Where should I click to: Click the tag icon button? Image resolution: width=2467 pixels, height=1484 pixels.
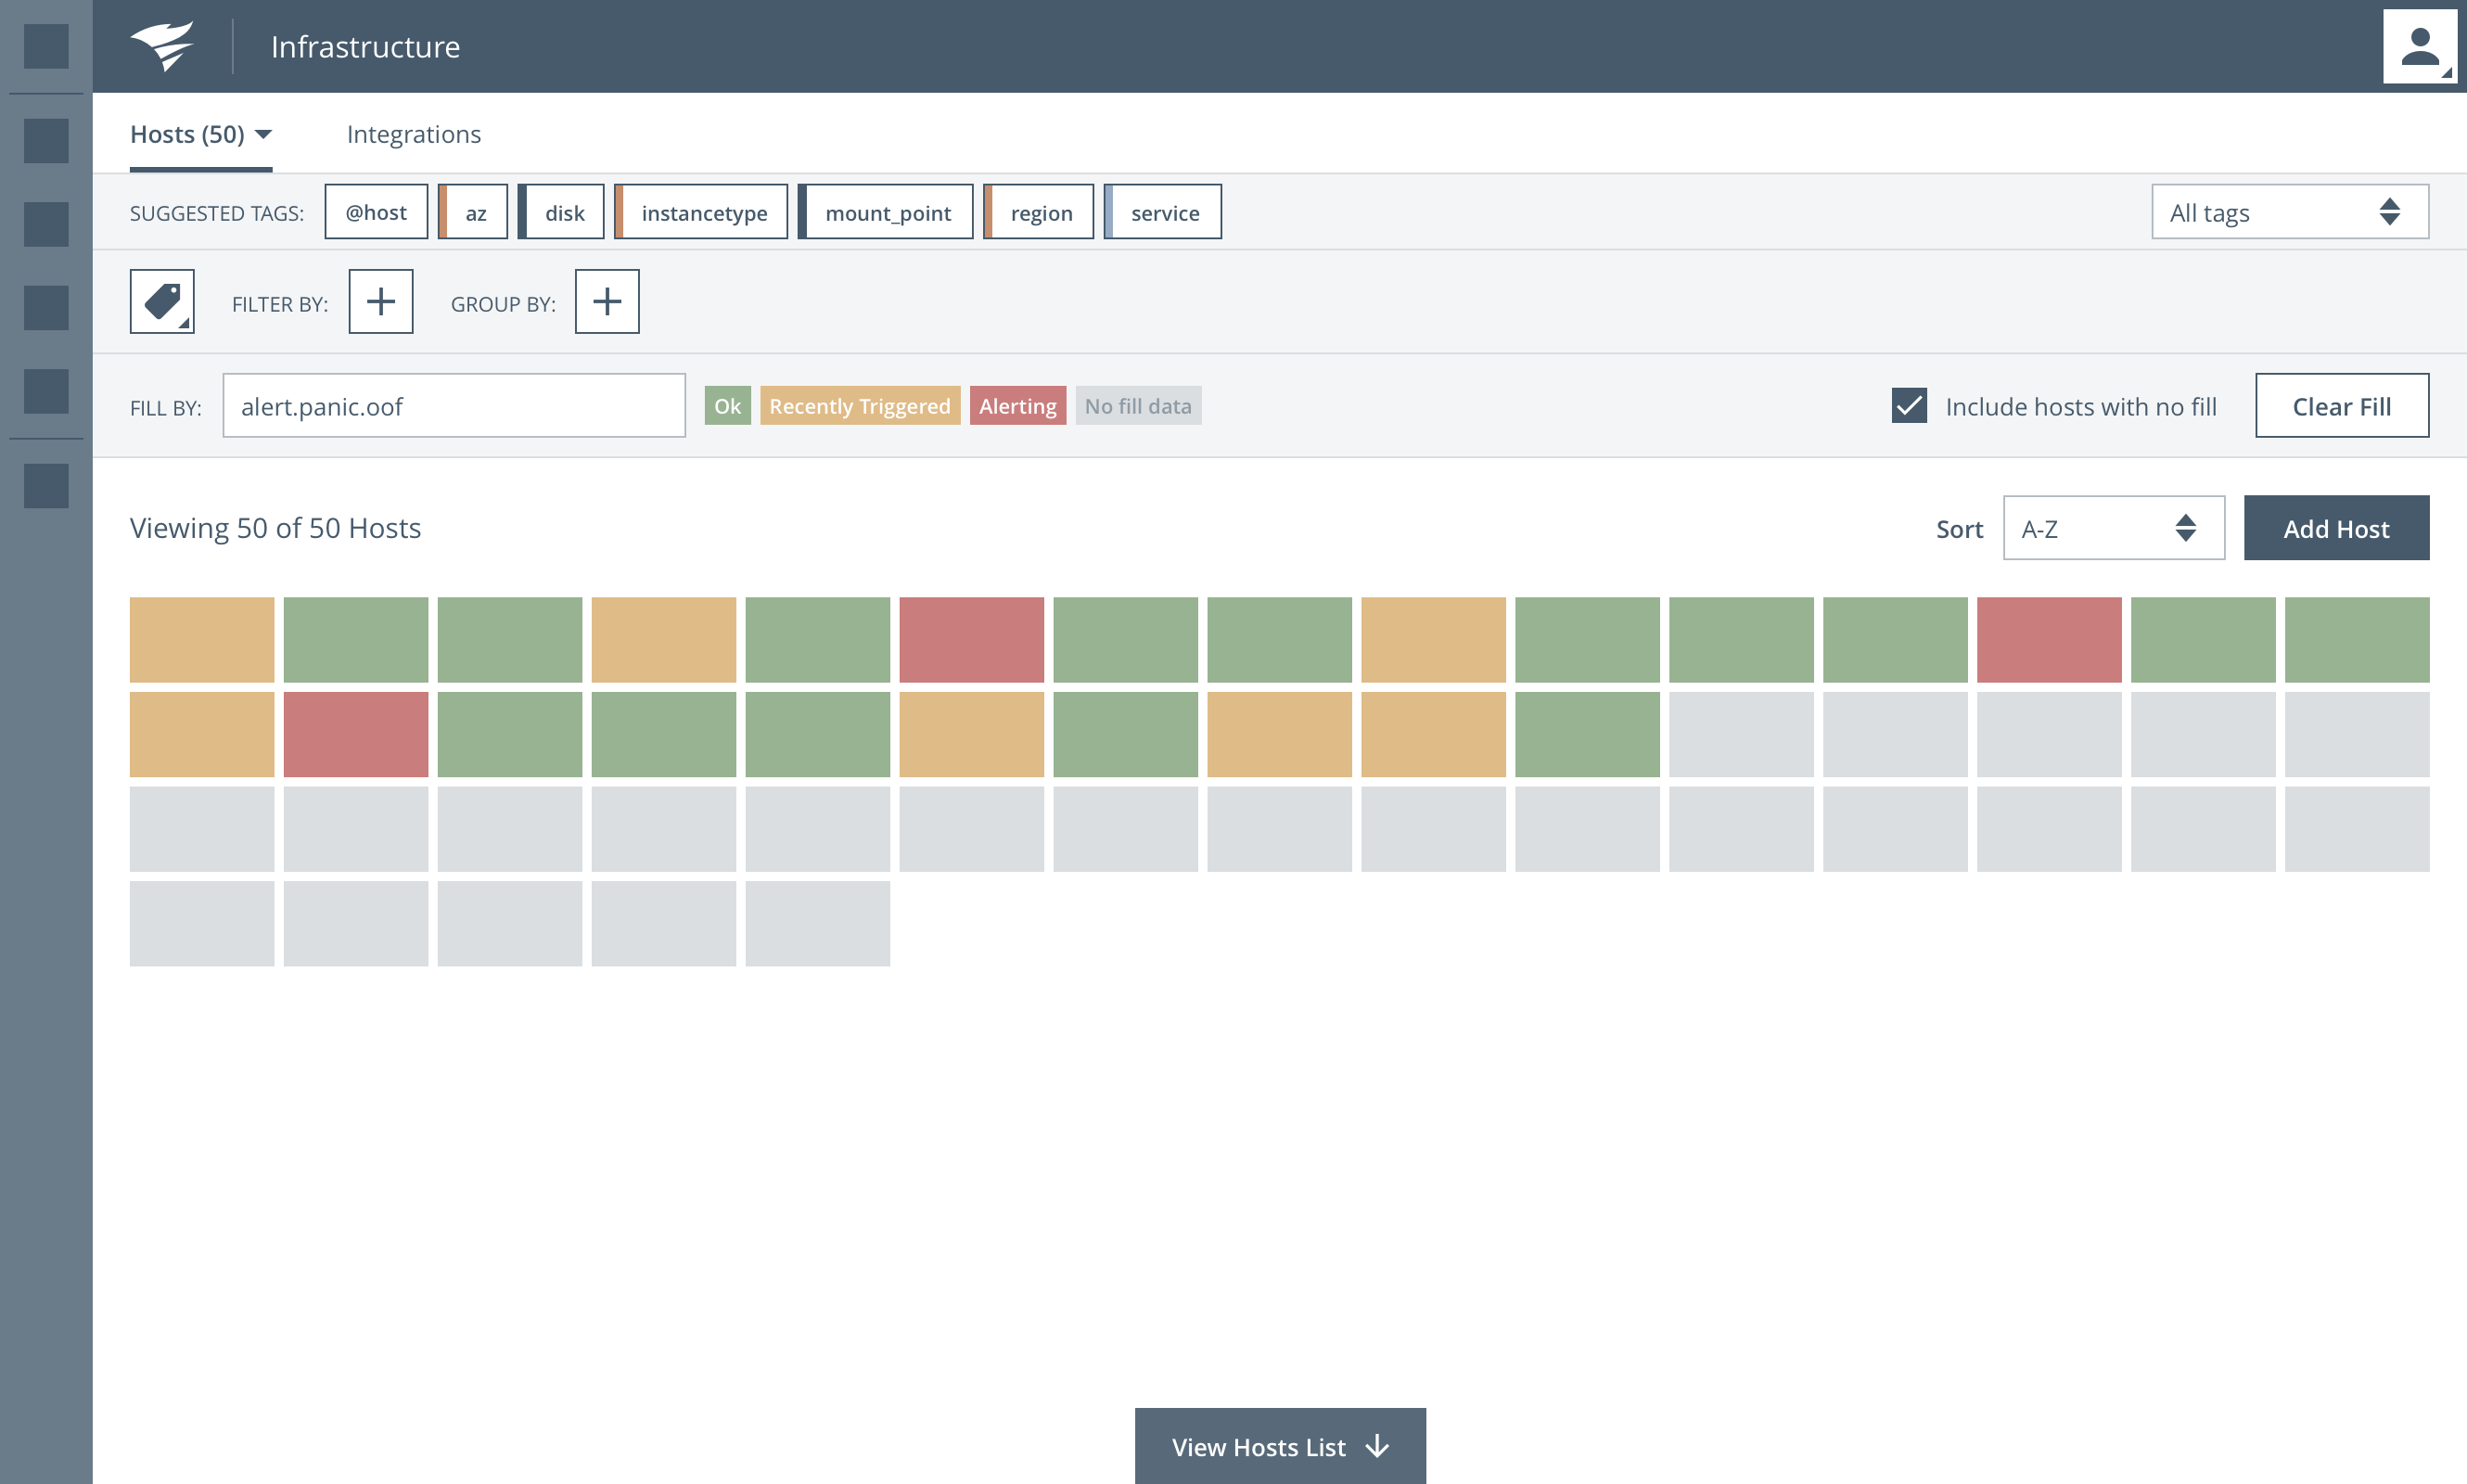(162, 301)
